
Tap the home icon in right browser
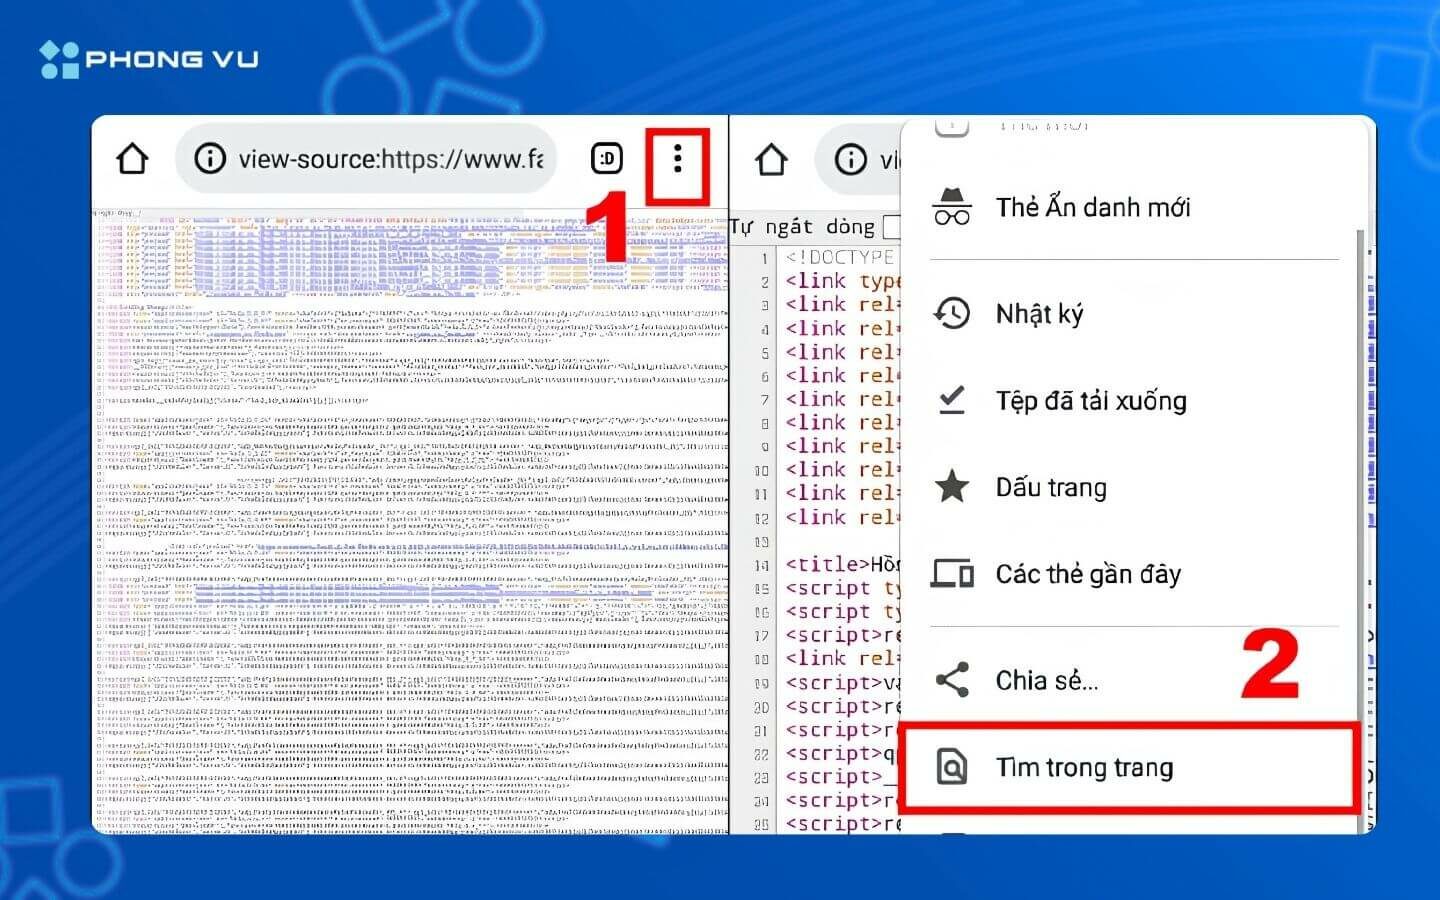pyautogui.click(x=771, y=158)
